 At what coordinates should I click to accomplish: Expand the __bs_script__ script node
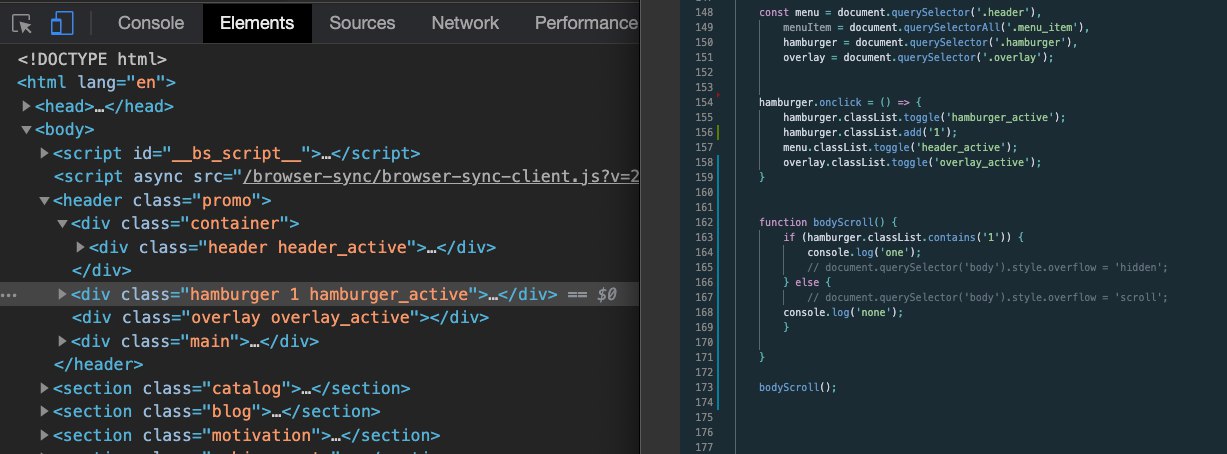(x=44, y=153)
